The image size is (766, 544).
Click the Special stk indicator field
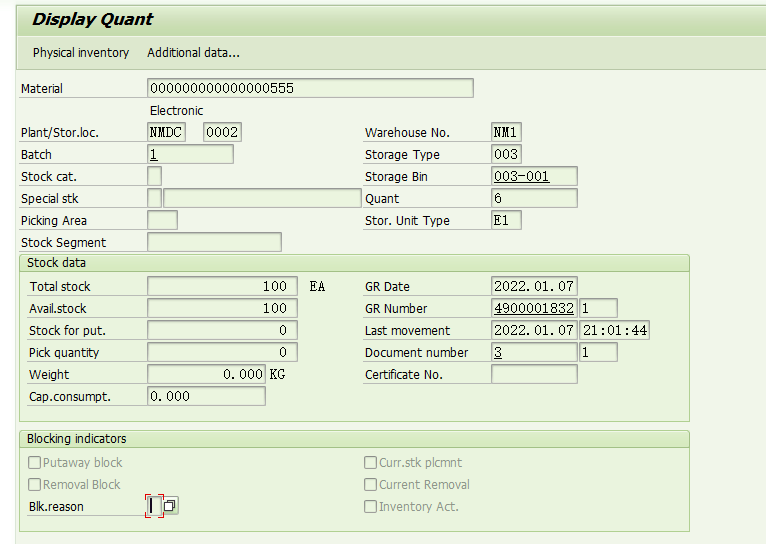(x=154, y=198)
